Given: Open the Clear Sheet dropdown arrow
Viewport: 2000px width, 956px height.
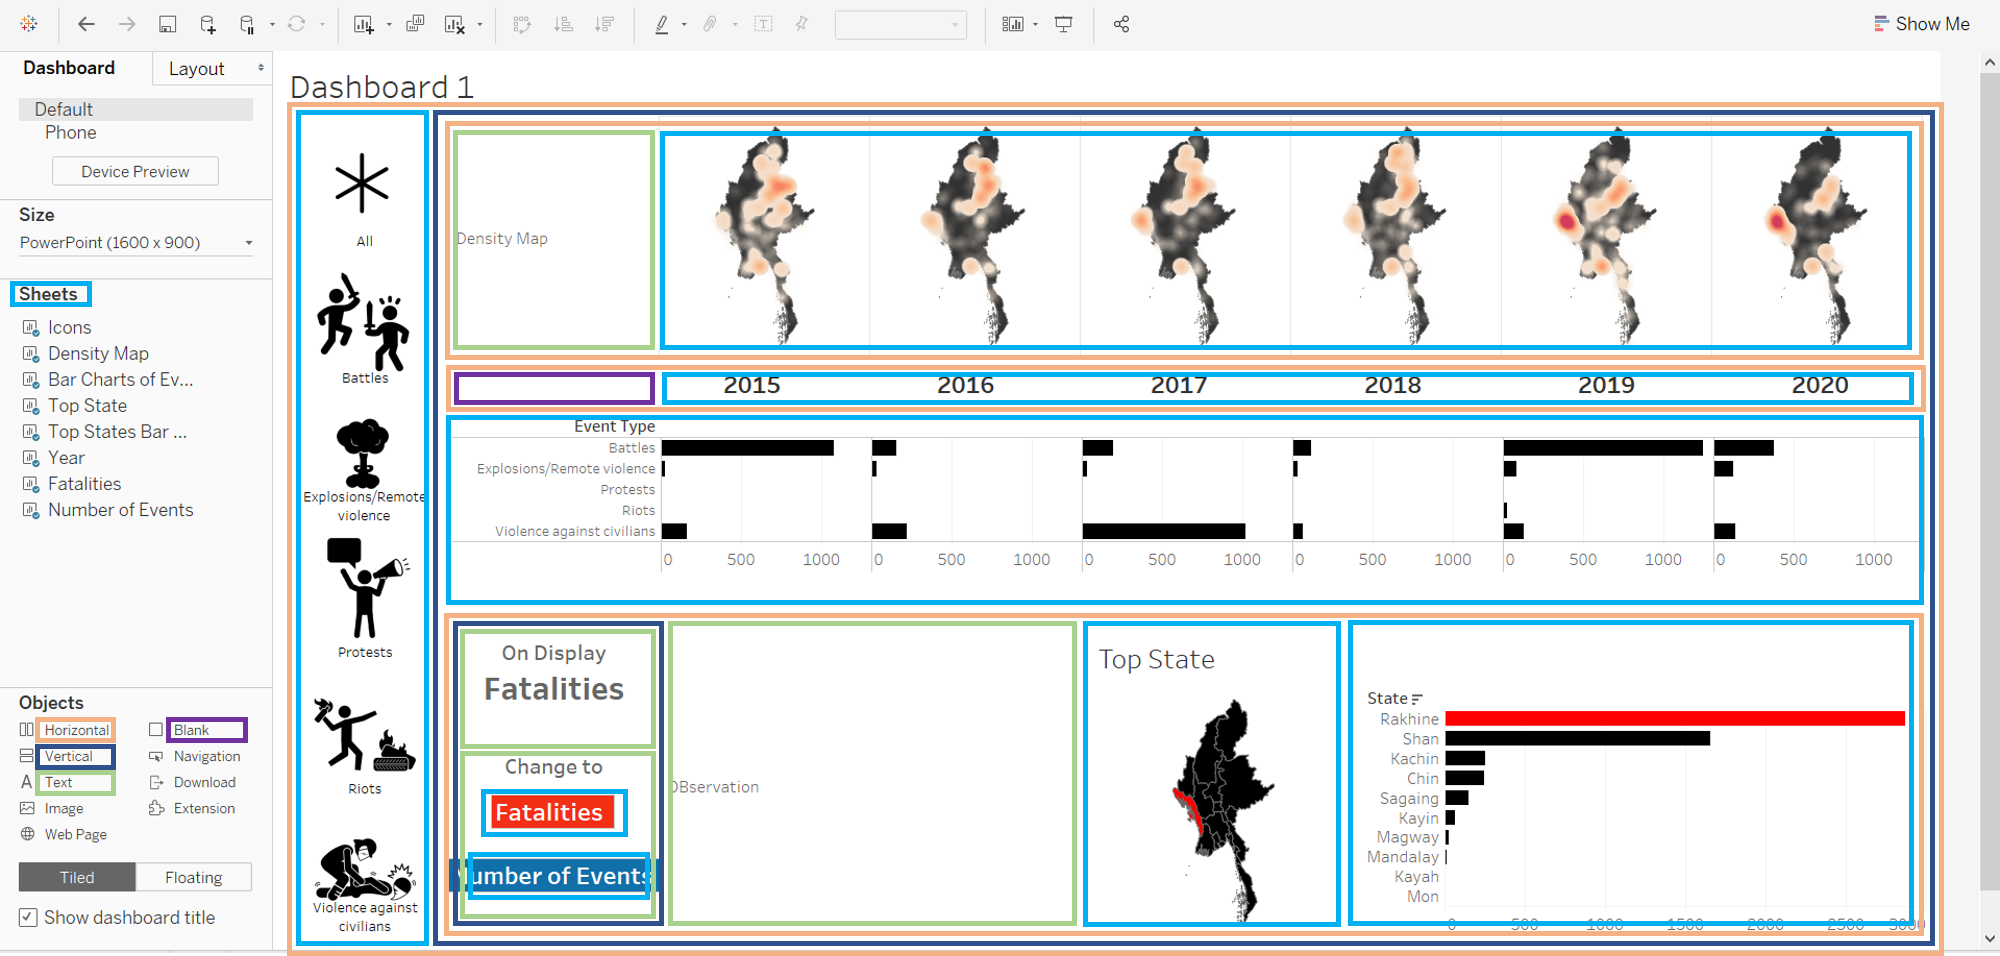Looking at the screenshot, I should click(480, 24).
